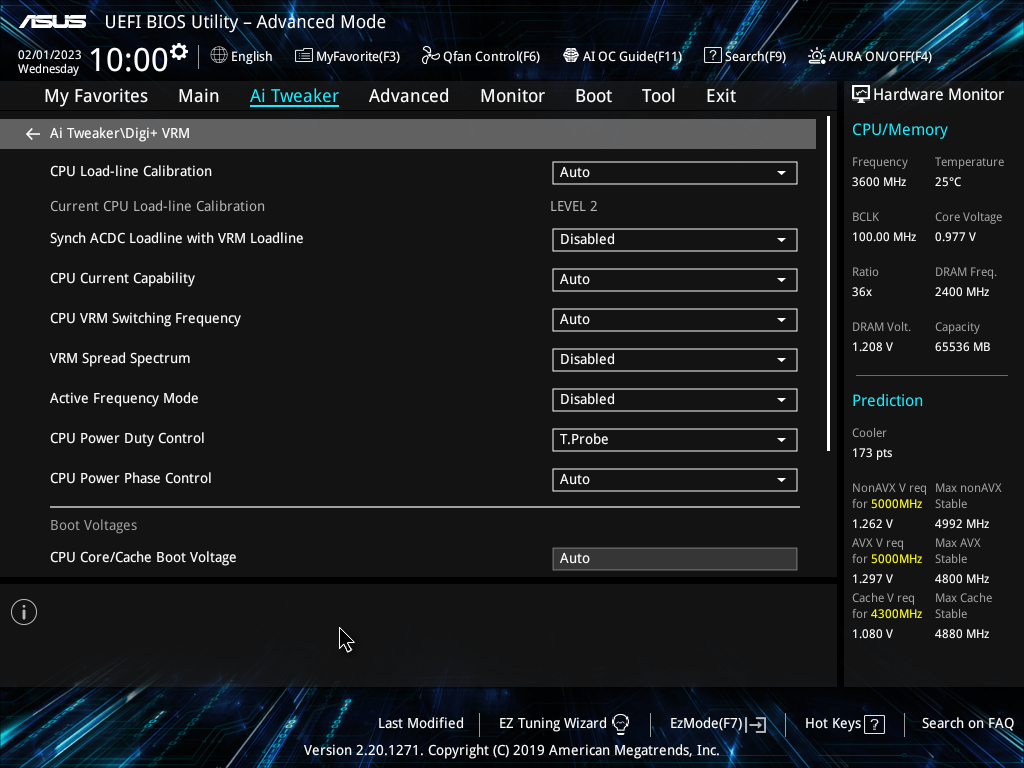Open CPU Load-line Calibration dropdown

[675, 172]
